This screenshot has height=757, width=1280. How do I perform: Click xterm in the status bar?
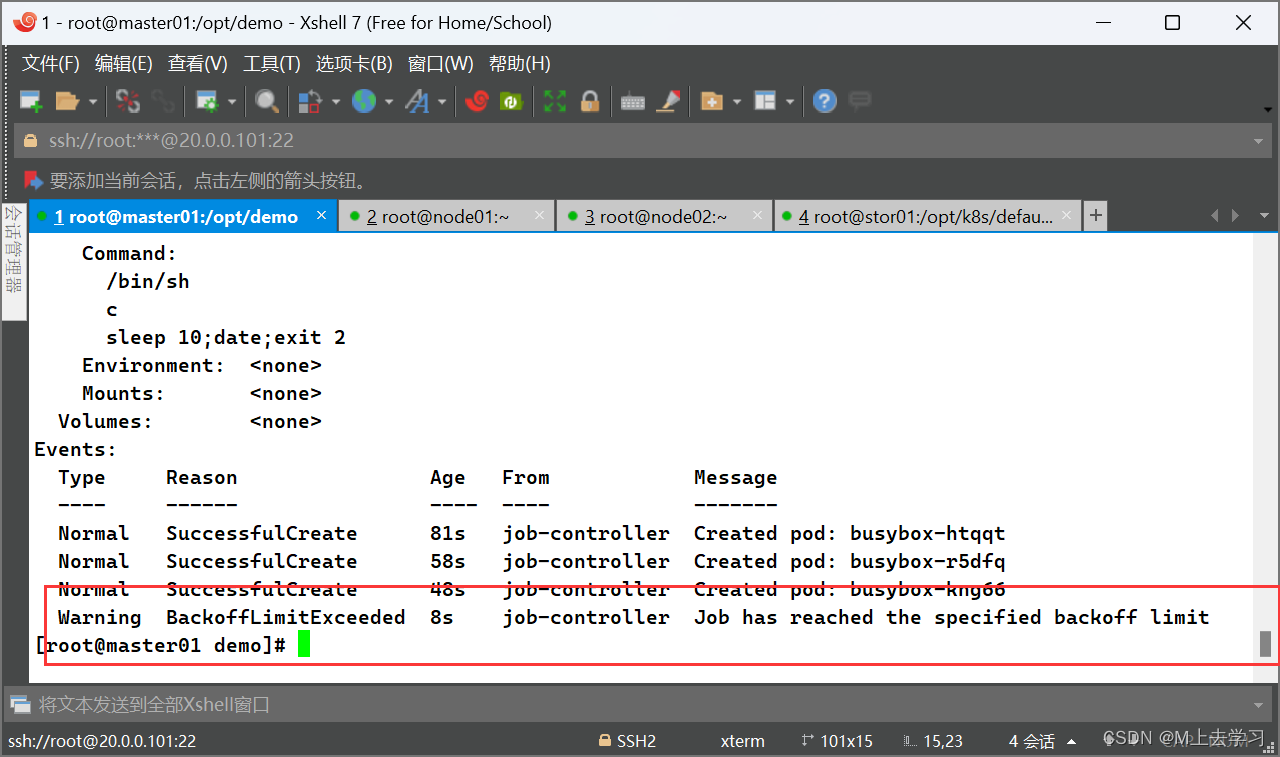point(742,741)
